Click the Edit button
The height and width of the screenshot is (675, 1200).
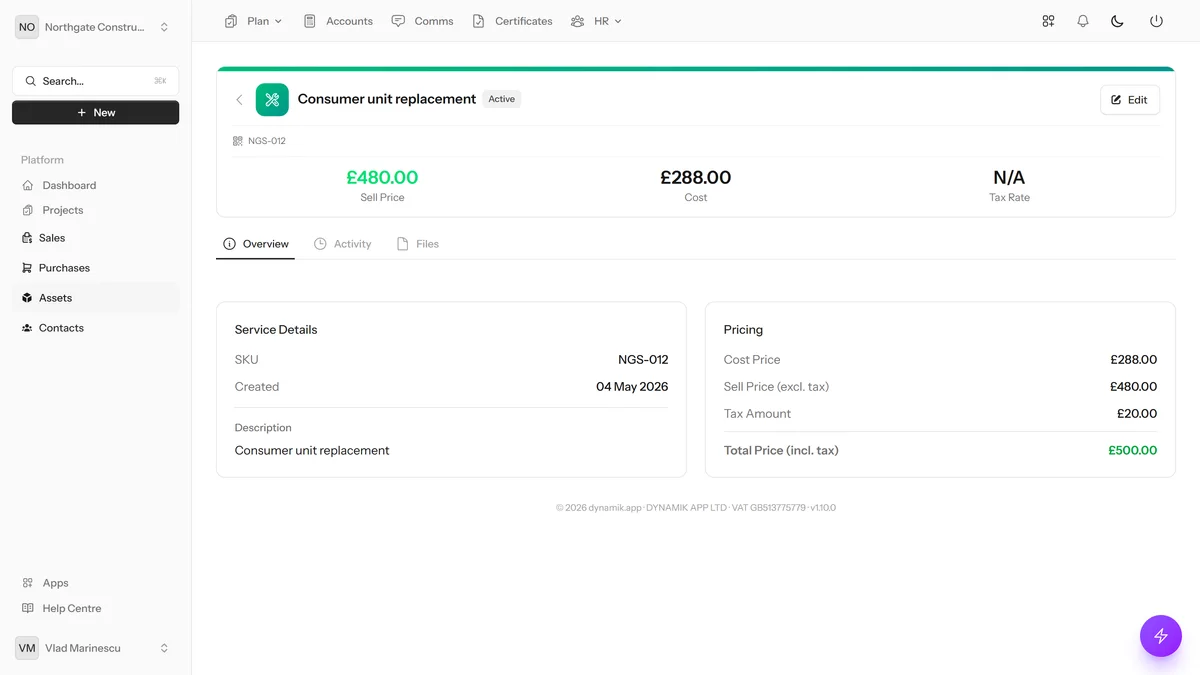[1130, 100]
